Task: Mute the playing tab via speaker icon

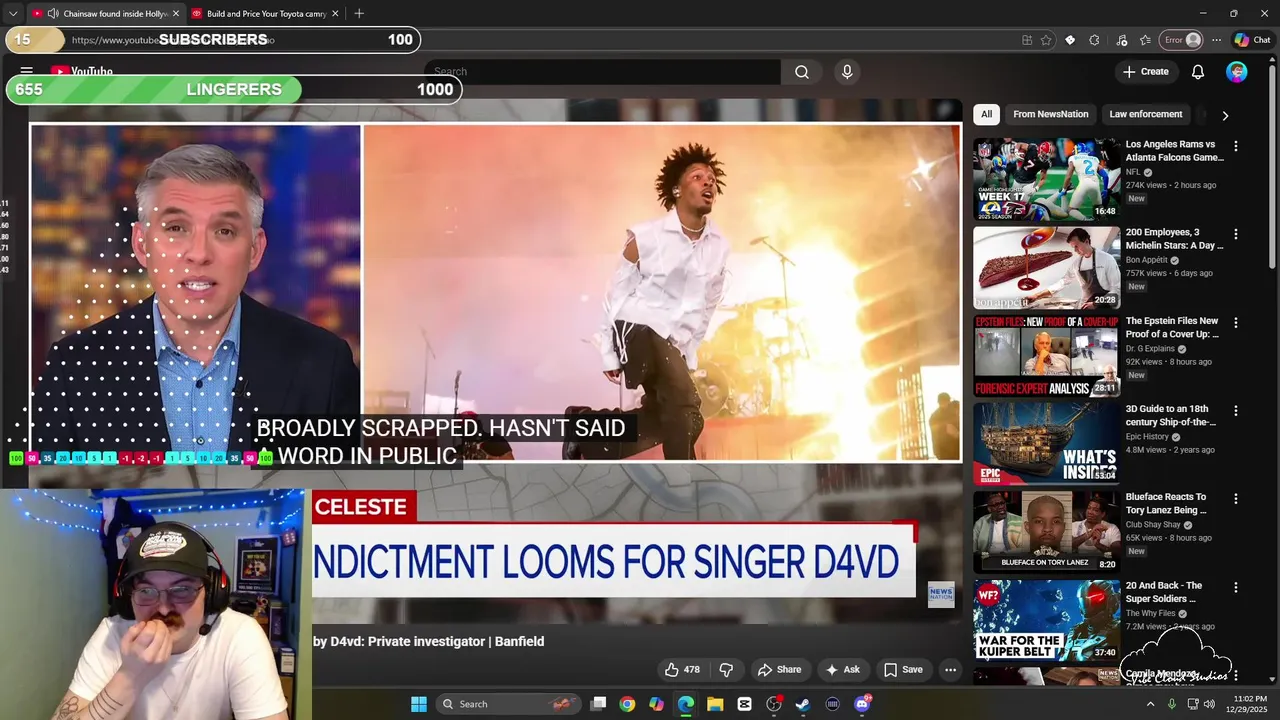Action: [x=52, y=14]
